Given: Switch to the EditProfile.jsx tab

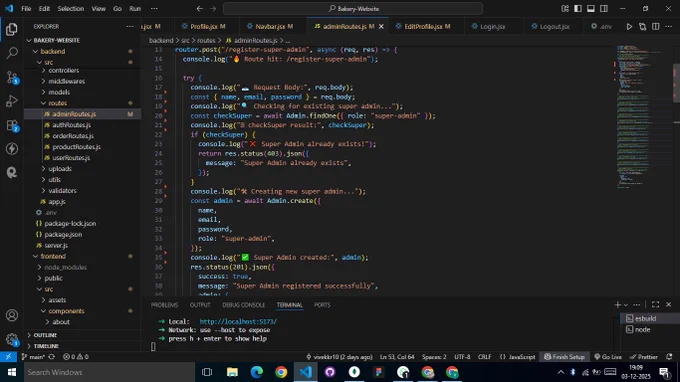Looking at the screenshot, I should click(423, 26).
